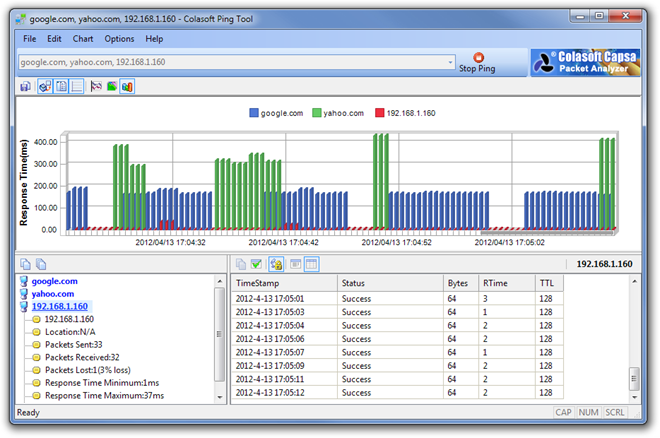Screen dimensions: 660x438
Task: Click Packets Lost:1(3% loss) row
Action: (x=88, y=370)
